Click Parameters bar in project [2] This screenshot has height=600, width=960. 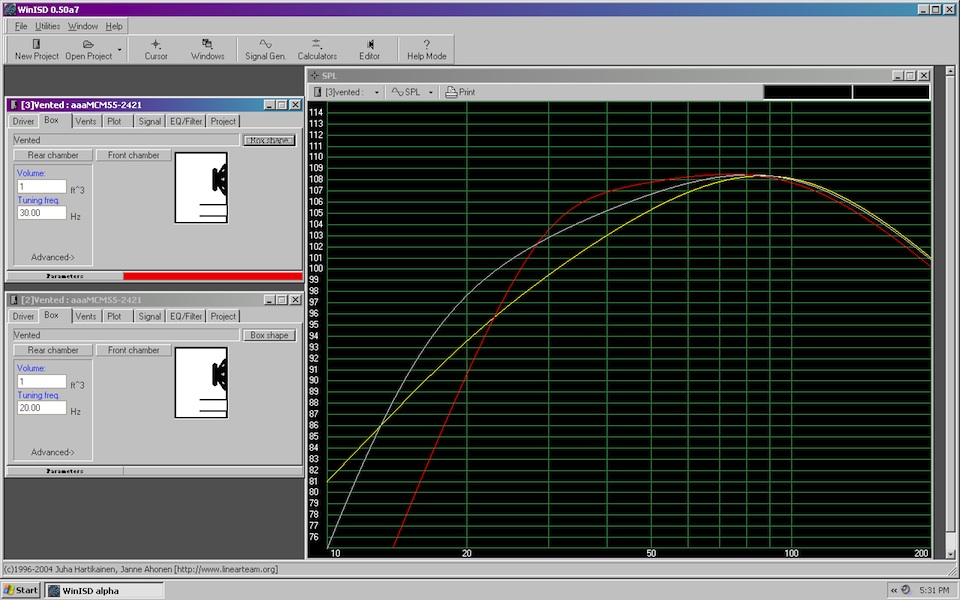(65, 471)
